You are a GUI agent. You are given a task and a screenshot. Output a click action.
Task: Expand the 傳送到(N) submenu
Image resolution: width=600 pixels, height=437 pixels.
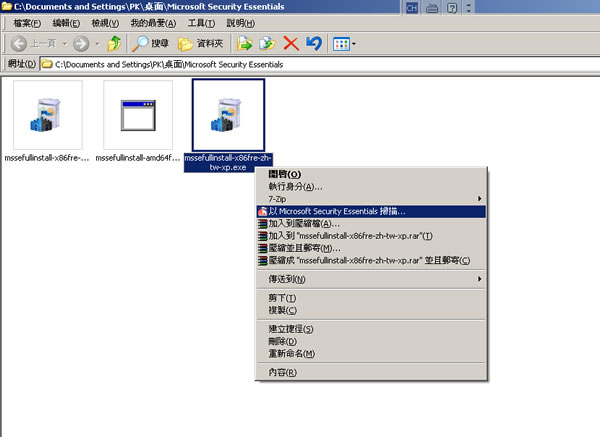(x=371, y=279)
